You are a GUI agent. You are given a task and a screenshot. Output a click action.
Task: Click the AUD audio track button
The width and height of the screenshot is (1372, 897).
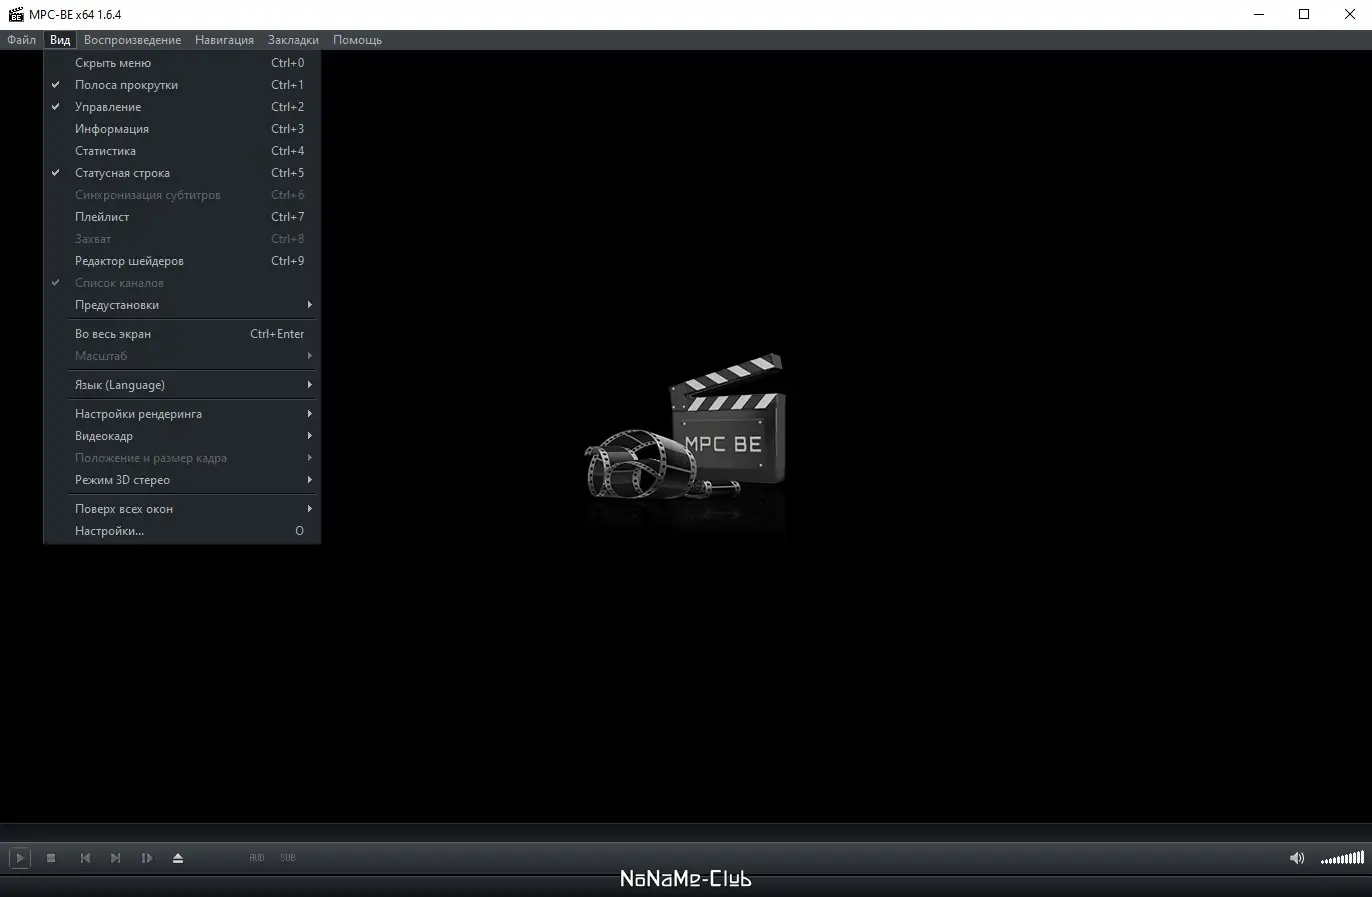(256, 857)
